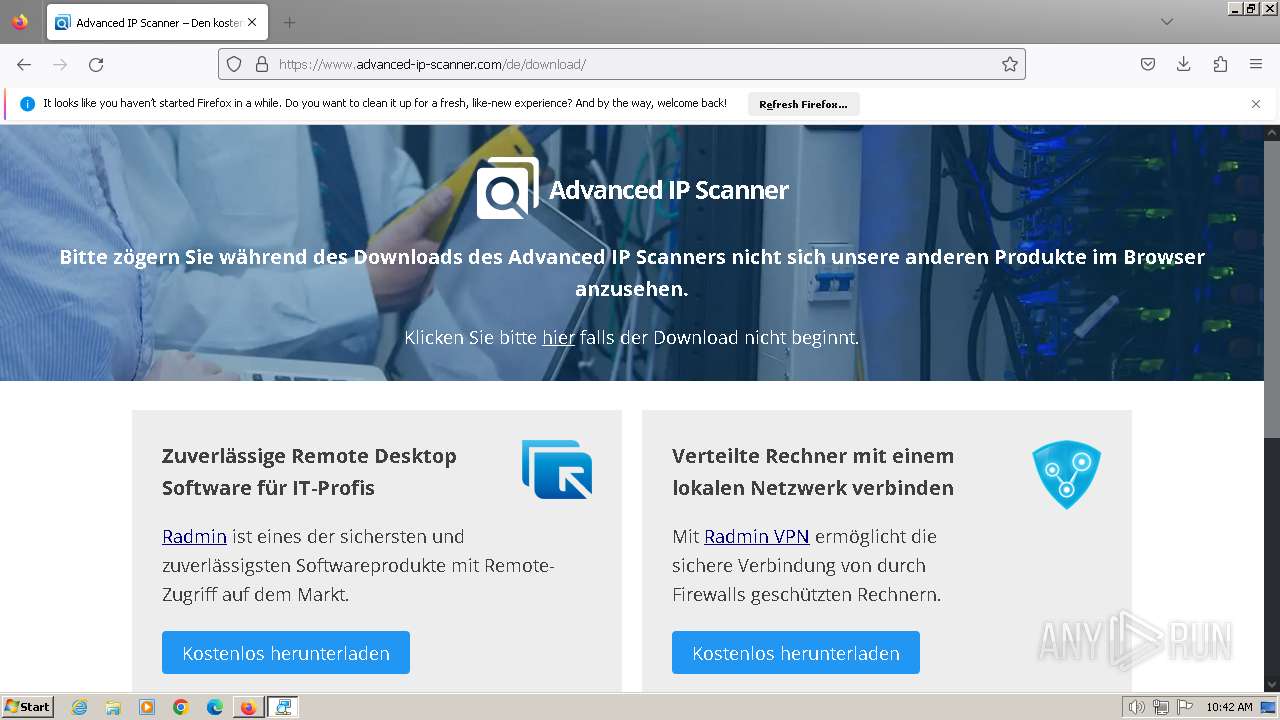
Task: Go forward with the browser arrow
Action: 60,64
